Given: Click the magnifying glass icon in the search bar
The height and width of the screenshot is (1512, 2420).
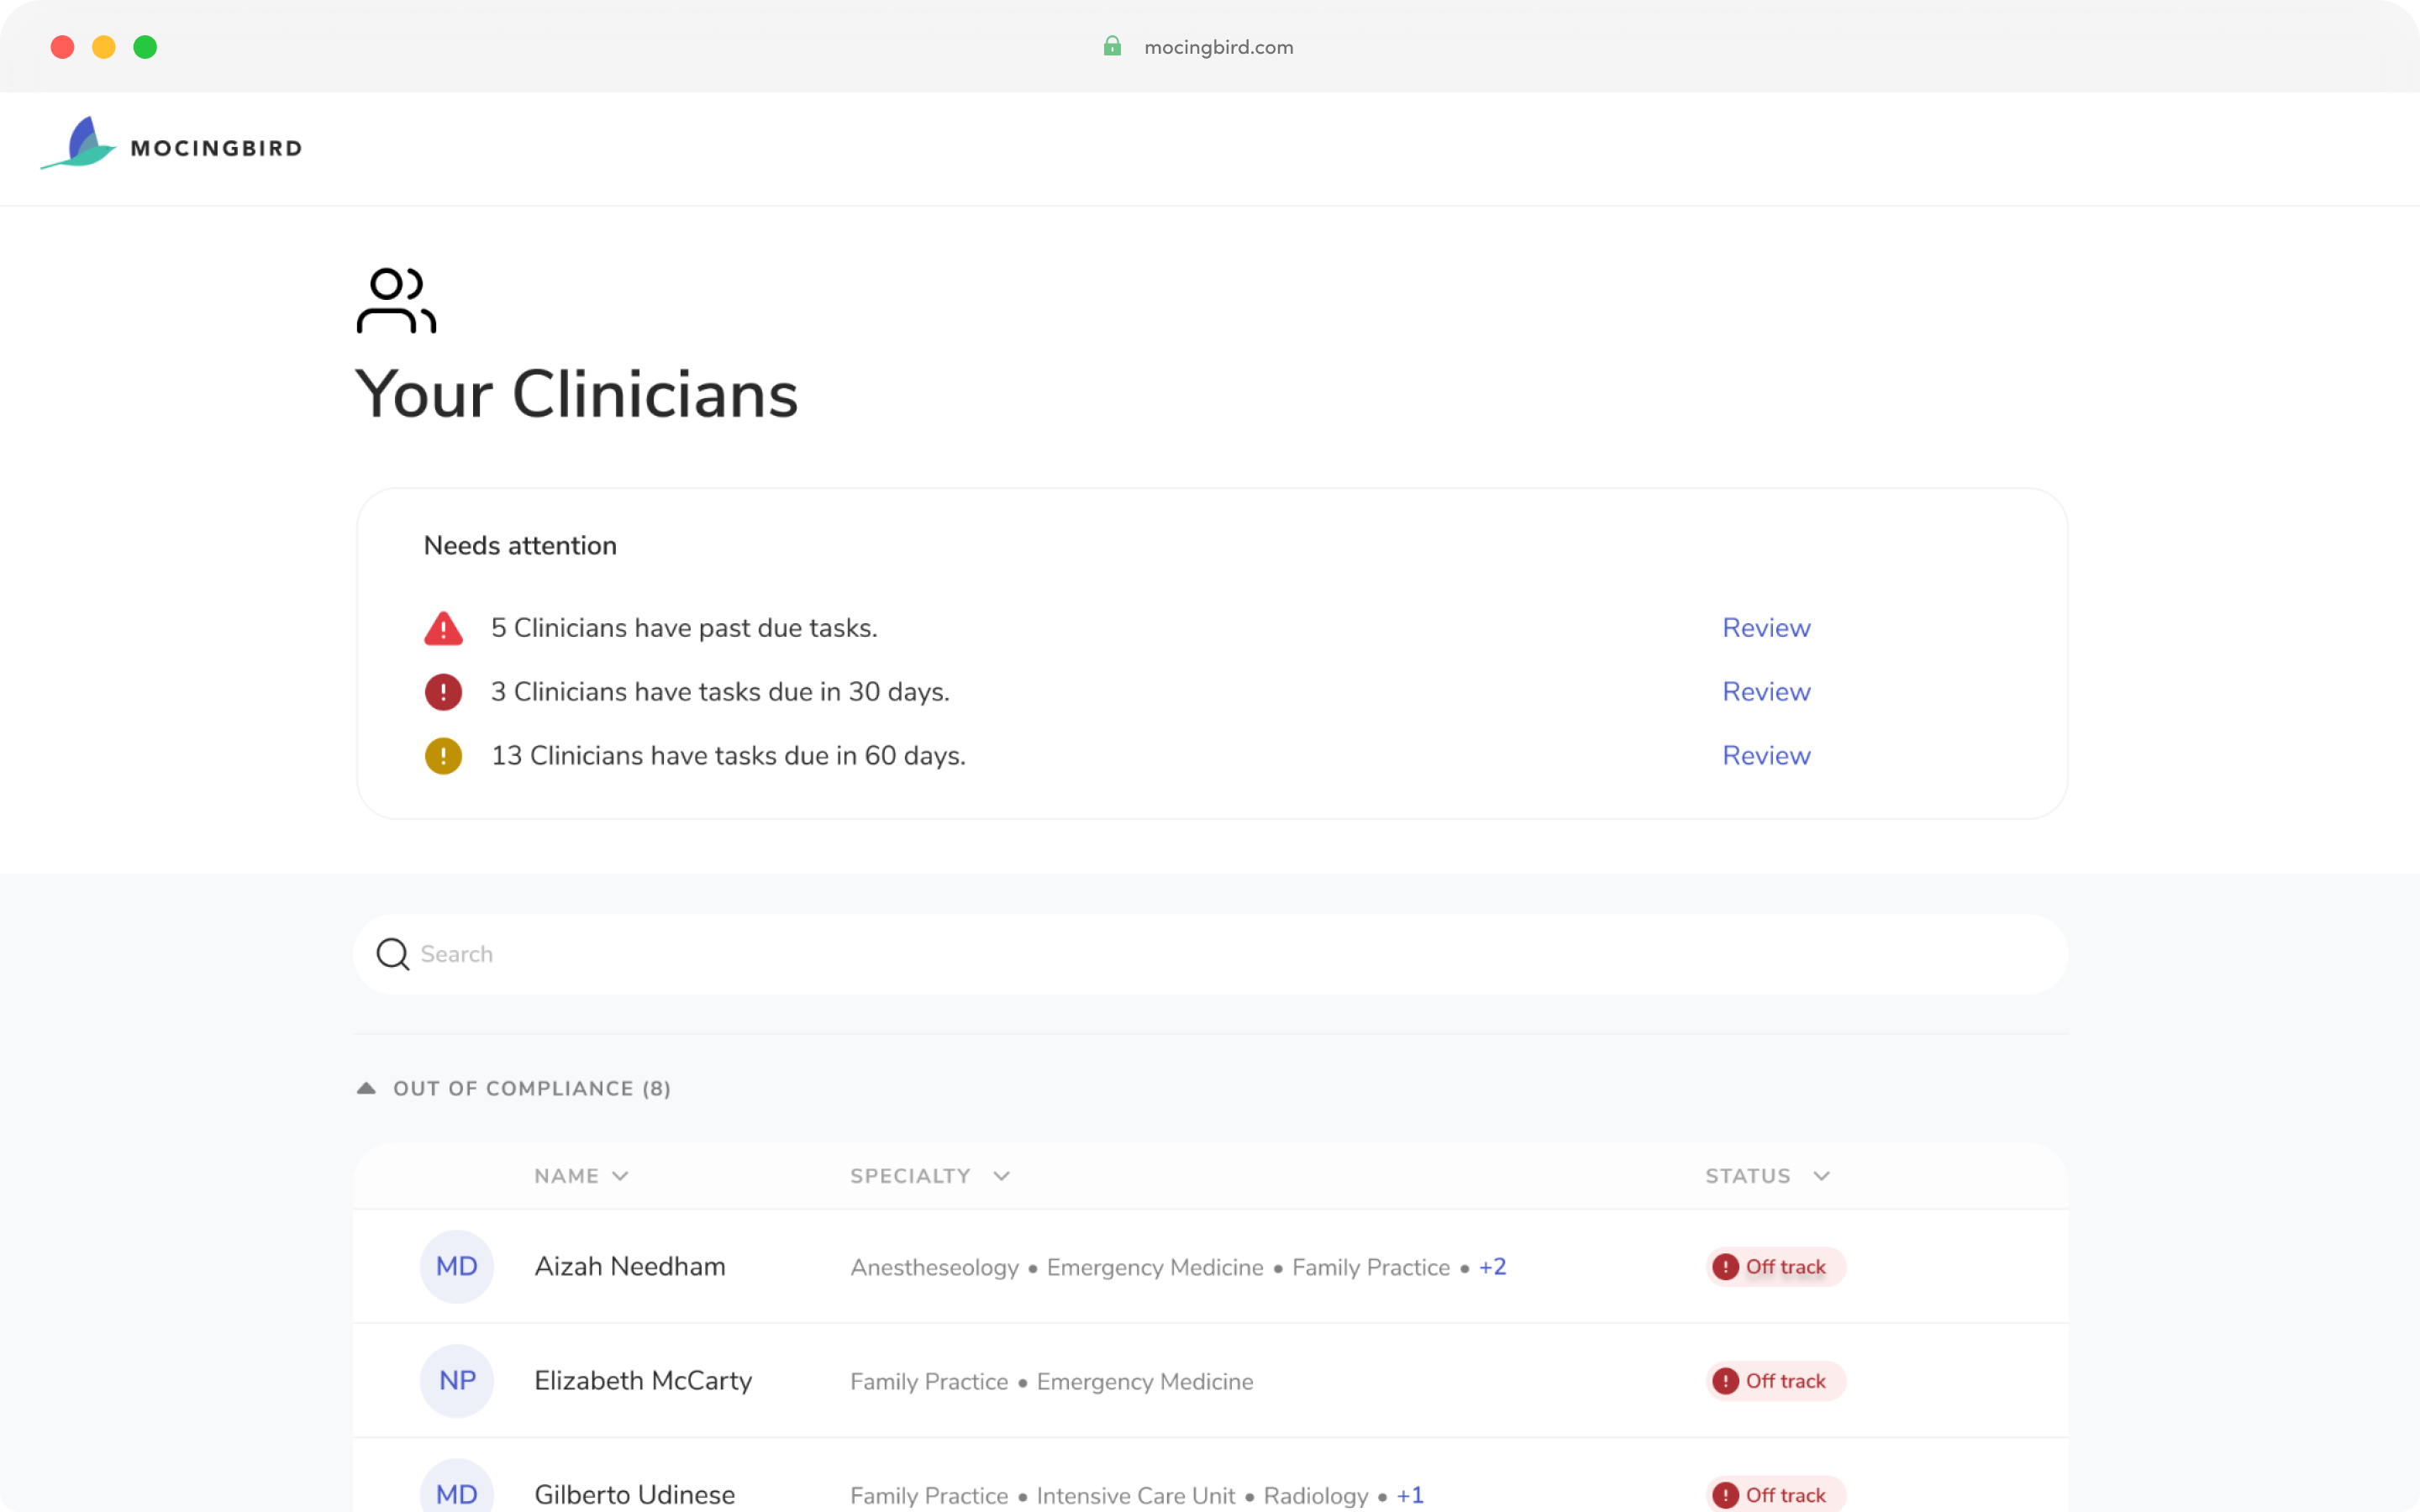Looking at the screenshot, I should coord(392,954).
